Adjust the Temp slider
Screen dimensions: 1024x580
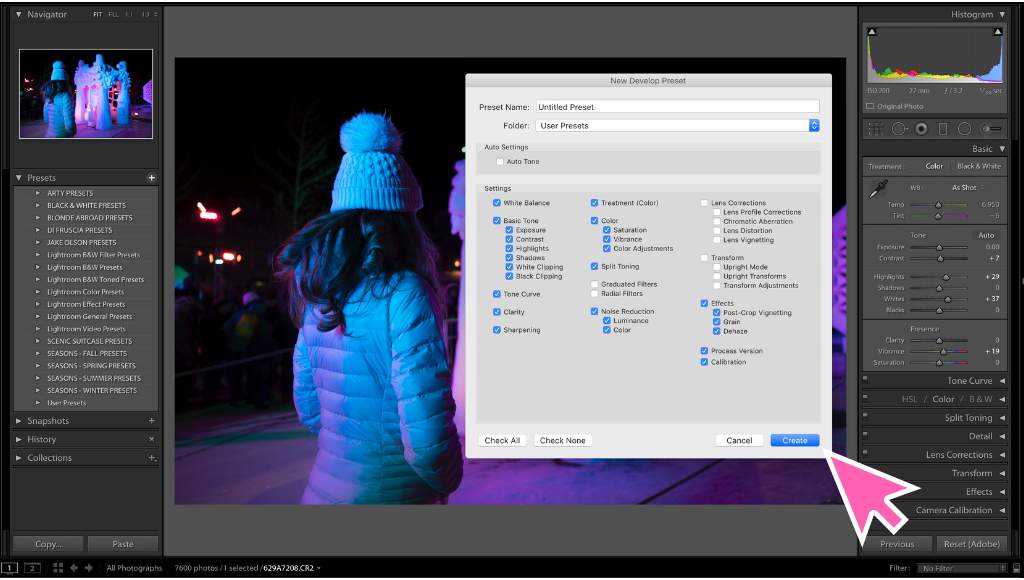pos(938,204)
